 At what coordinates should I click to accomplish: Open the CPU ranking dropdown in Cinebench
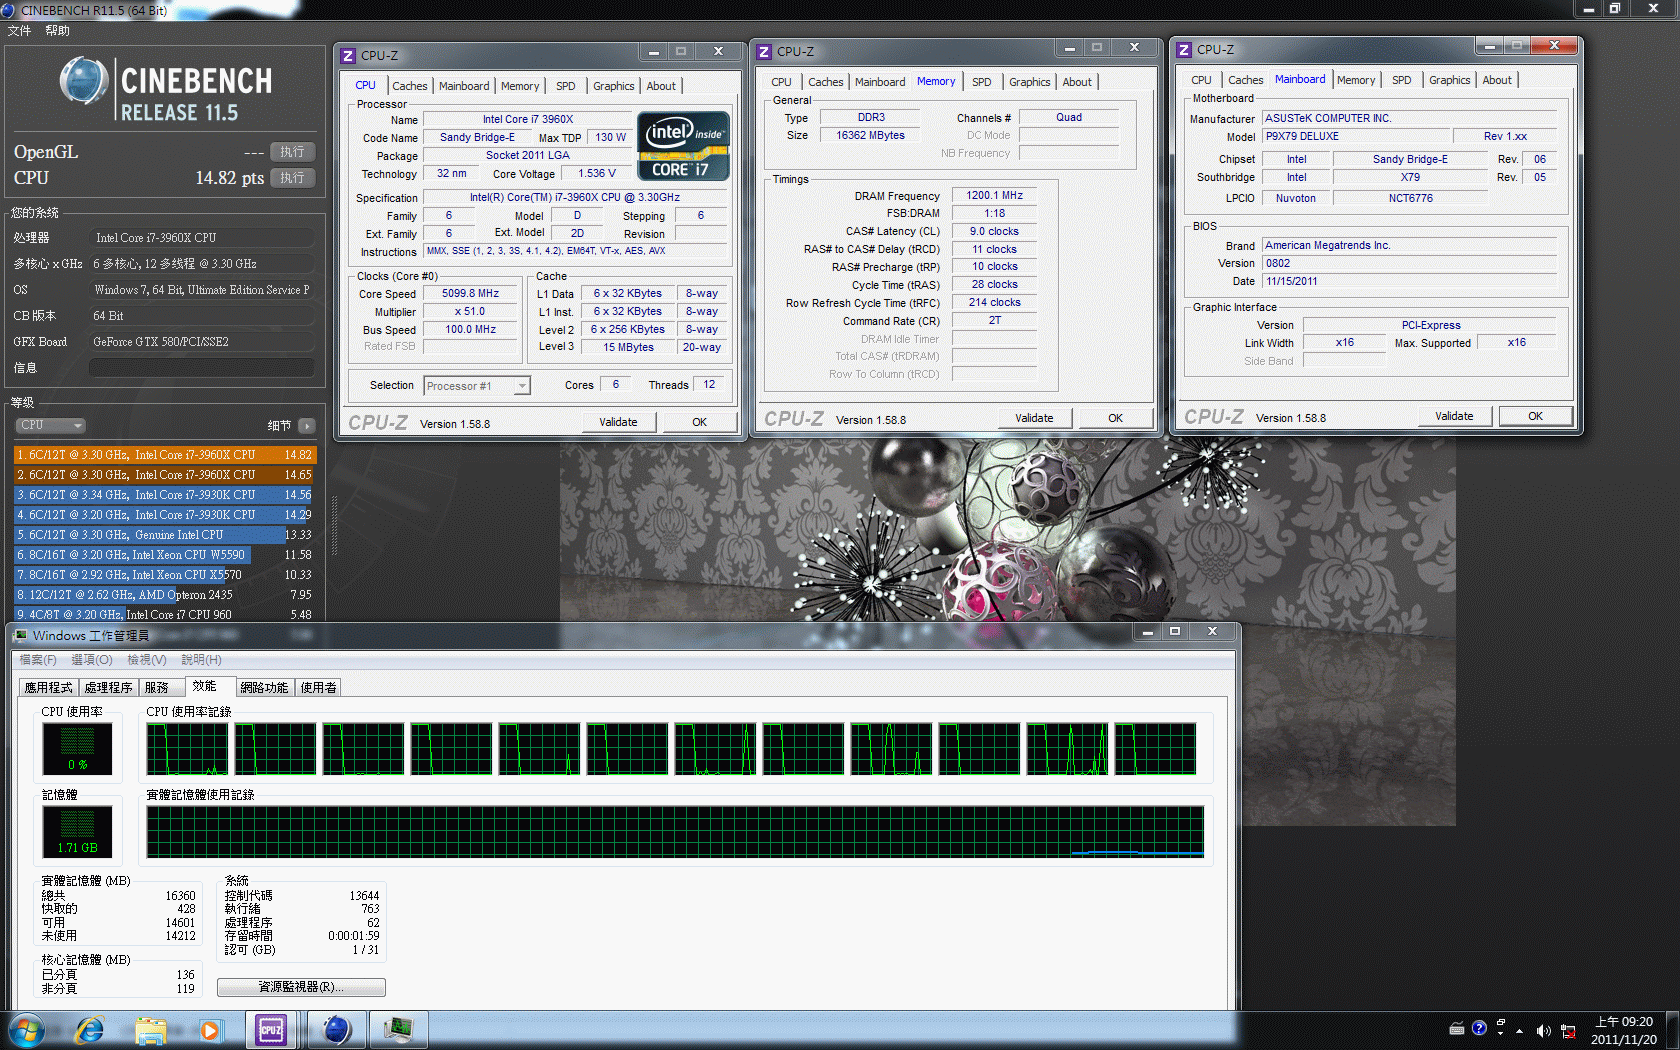tap(50, 425)
